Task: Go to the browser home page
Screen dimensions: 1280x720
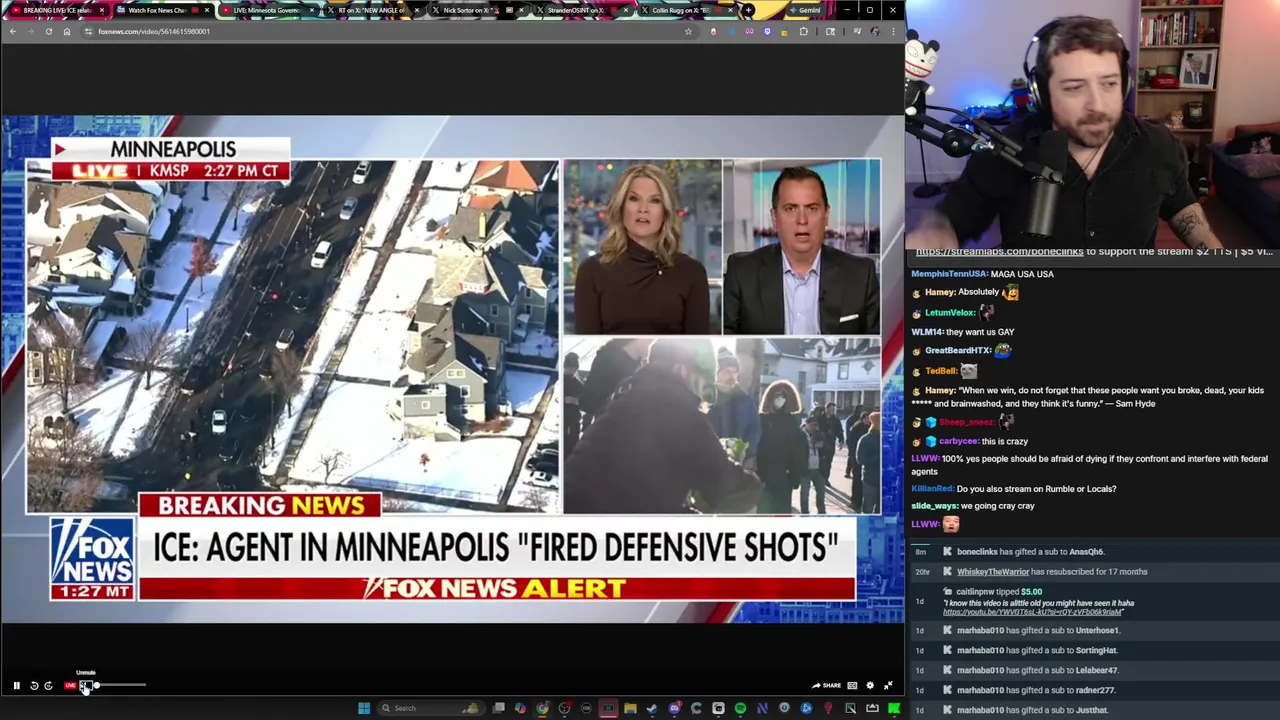Action: click(x=67, y=31)
